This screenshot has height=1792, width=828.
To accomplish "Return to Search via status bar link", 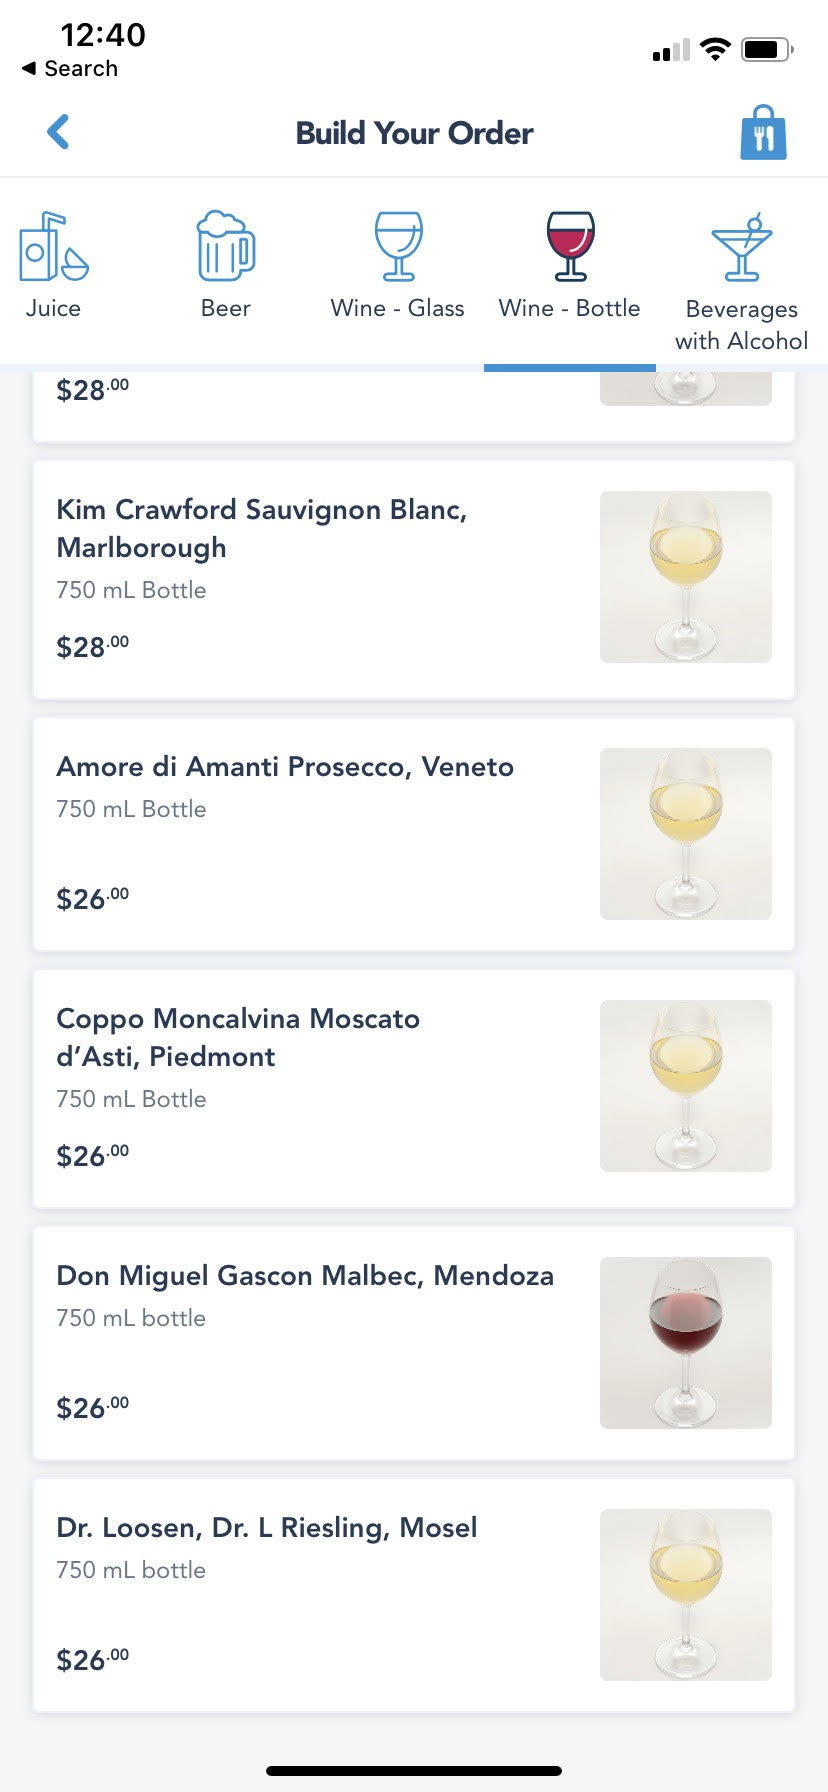I will [70, 68].
